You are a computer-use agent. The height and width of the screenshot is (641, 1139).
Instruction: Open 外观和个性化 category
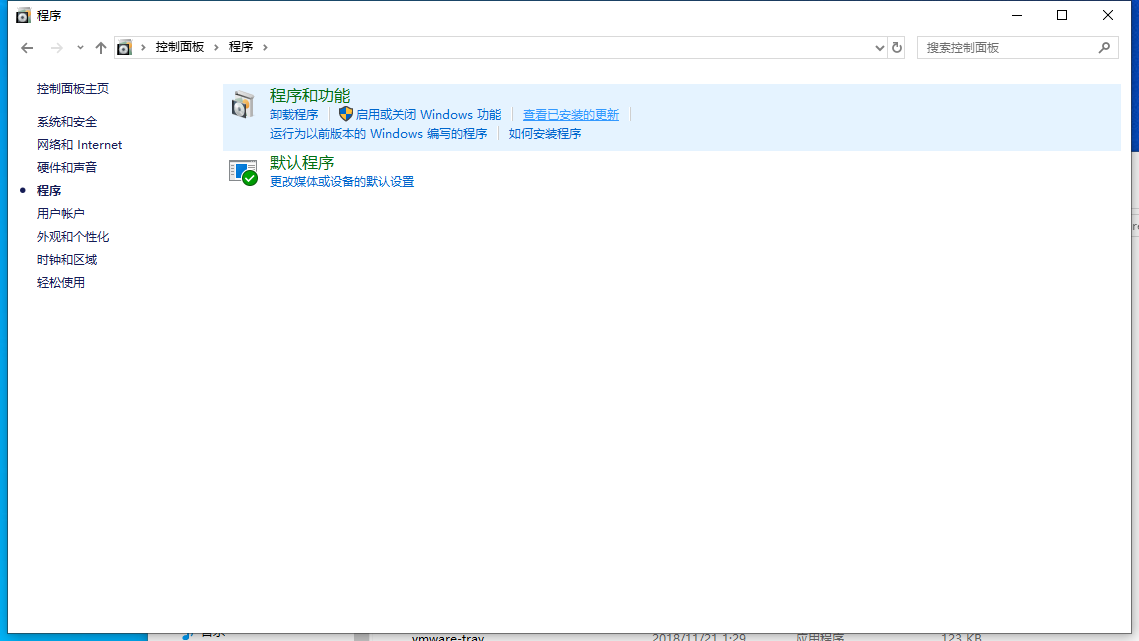point(73,237)
